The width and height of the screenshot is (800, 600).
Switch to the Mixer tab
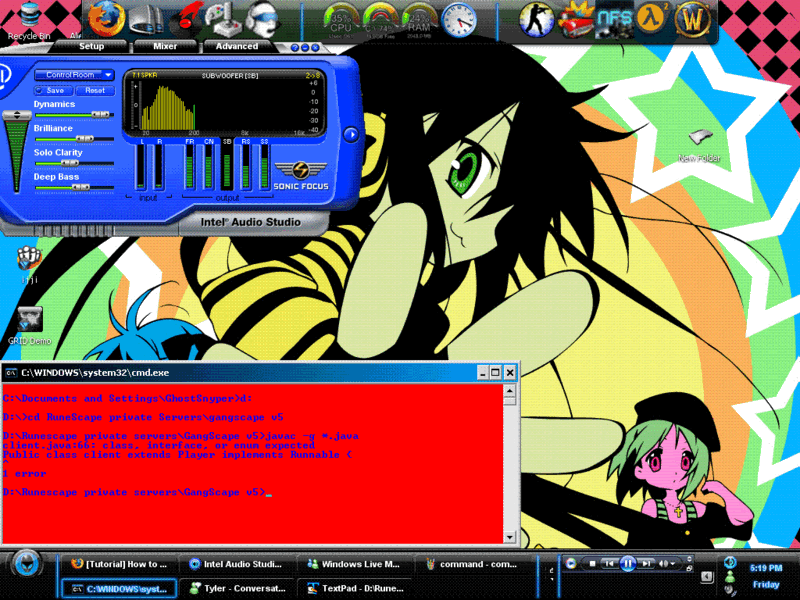point(165,46)
